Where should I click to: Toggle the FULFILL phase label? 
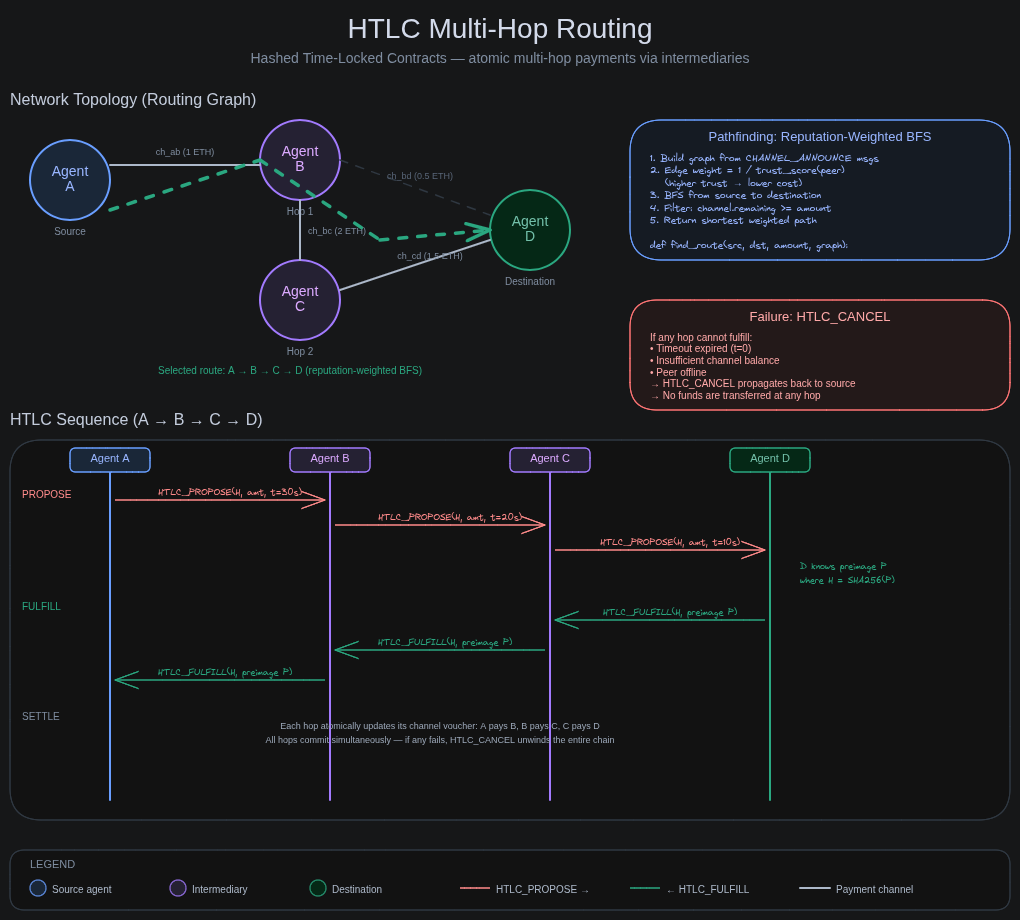40,606
